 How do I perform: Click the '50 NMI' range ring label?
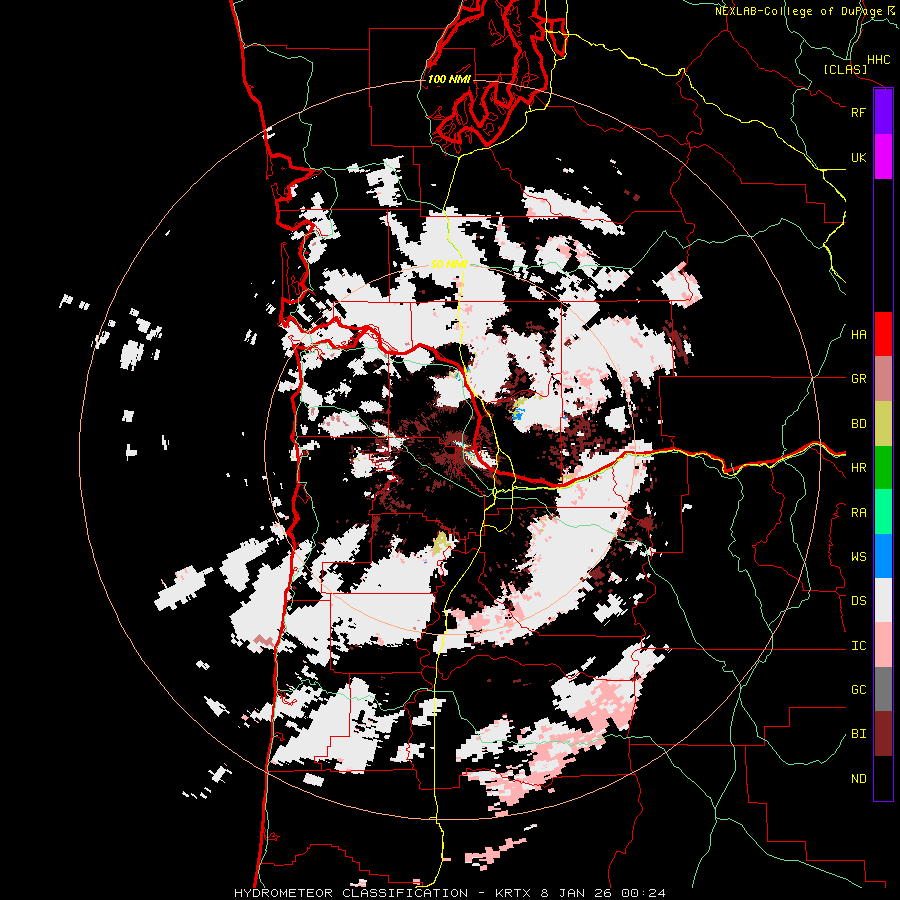[449, 264]
